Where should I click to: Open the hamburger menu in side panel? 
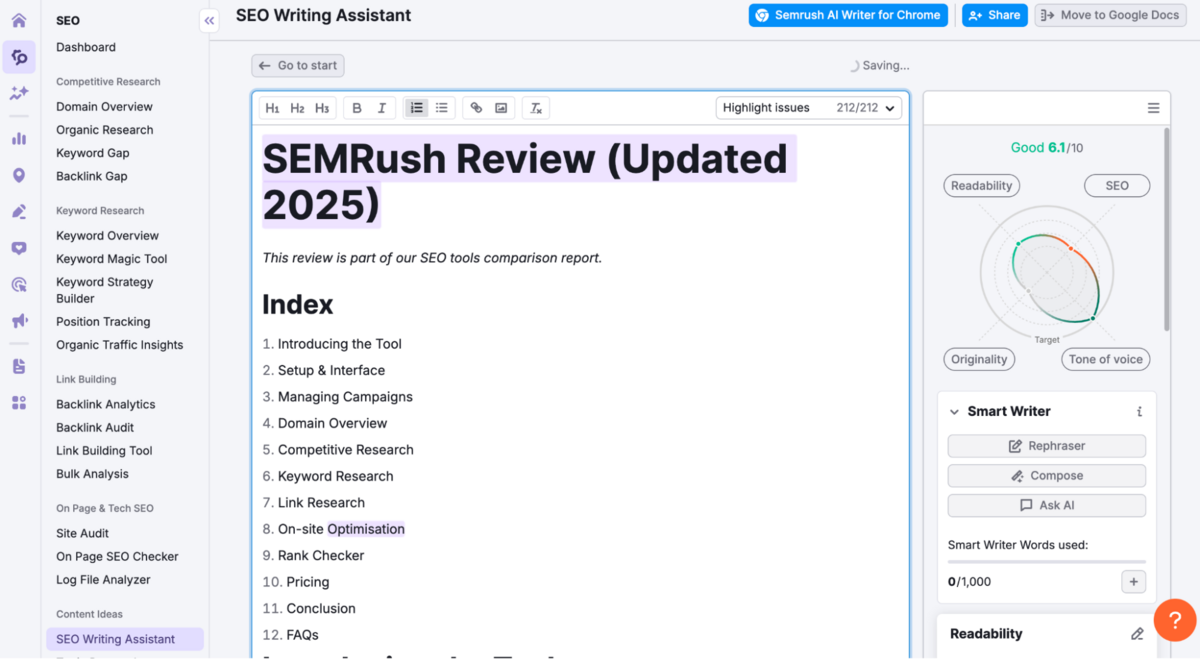tap(1153, 108)
